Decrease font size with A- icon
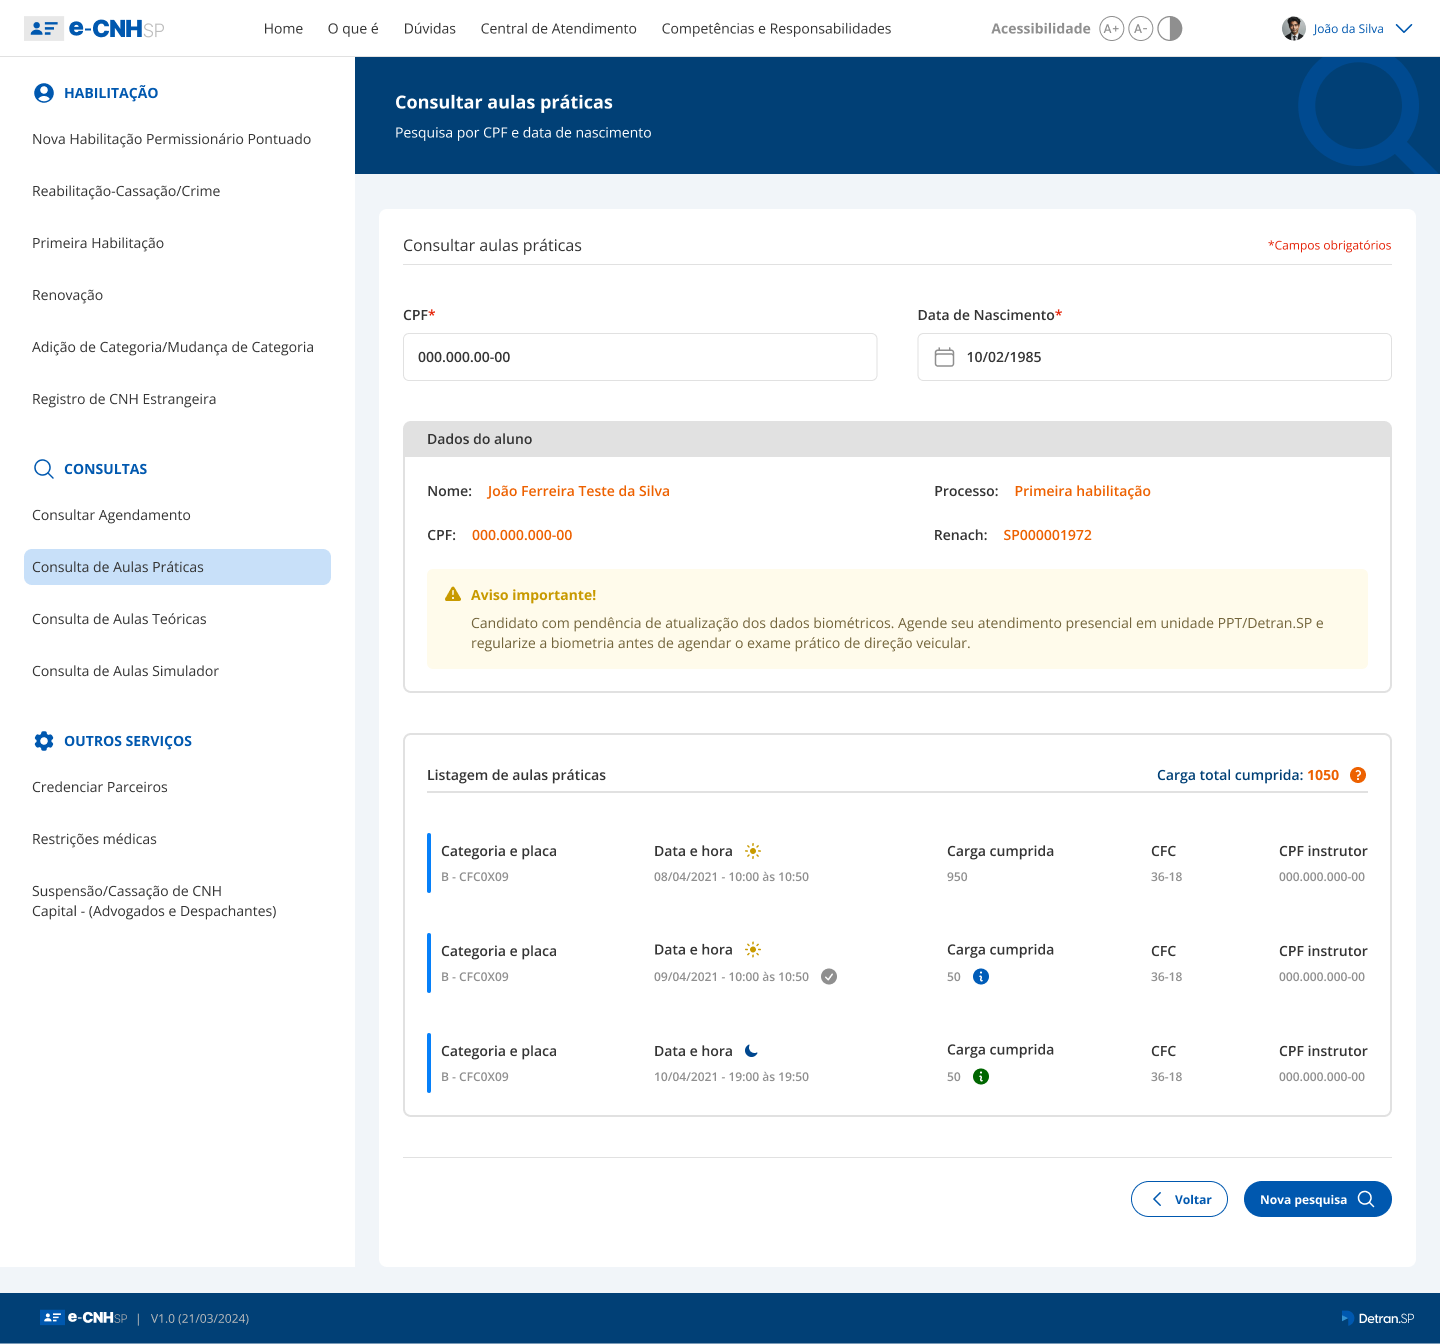This screenshot has width=1440, height=1344. (x=1140, y=29)
